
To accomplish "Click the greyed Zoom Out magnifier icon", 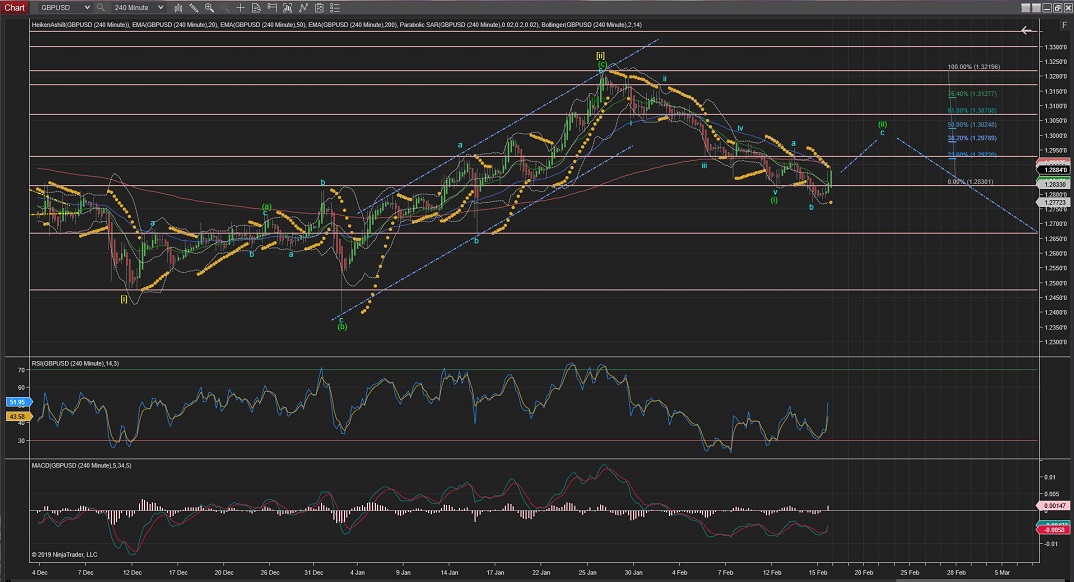I will coord(225,8).
